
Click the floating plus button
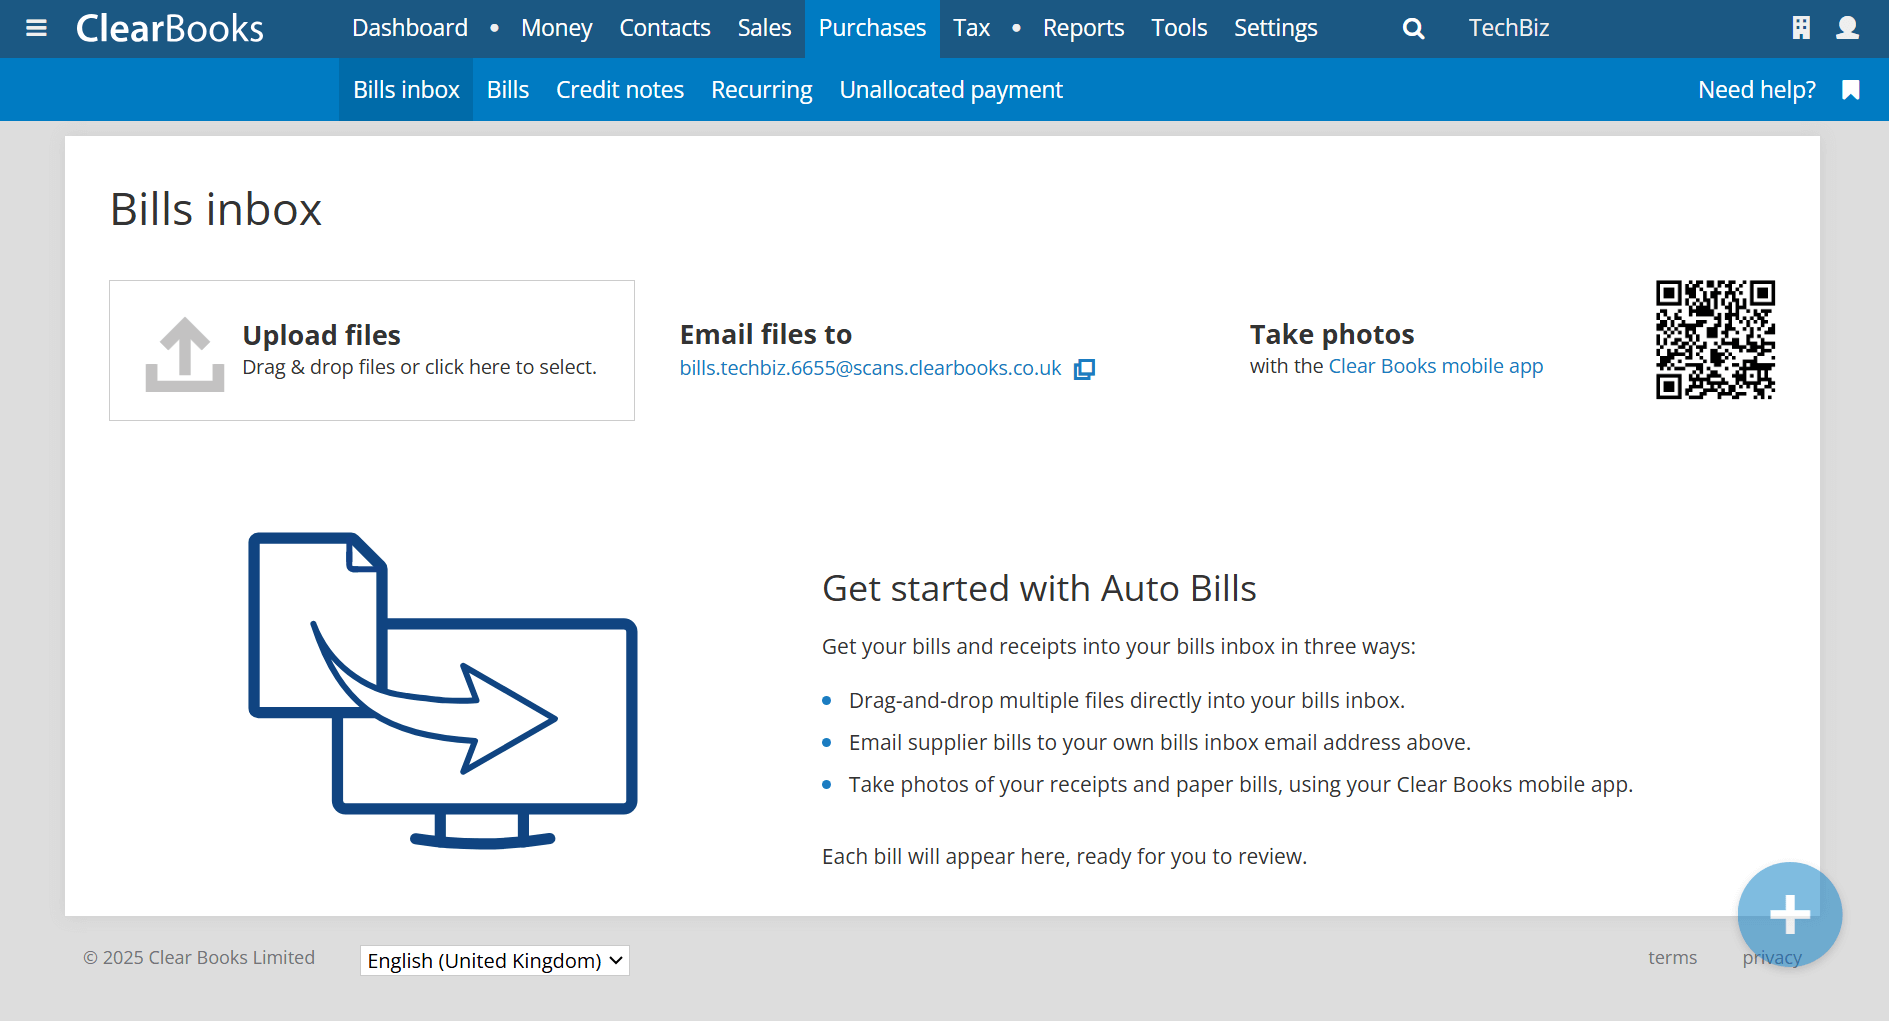[1790, 914]
